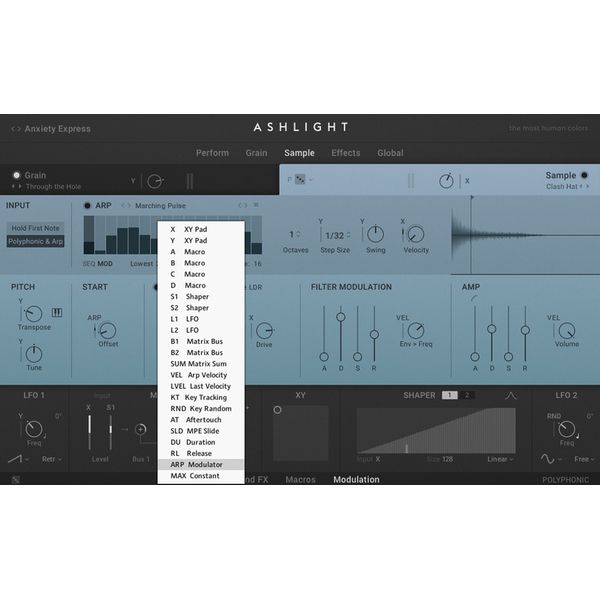The image size is (600, 600).
Task: Click the arp Velocity knob
Action: 416,234
